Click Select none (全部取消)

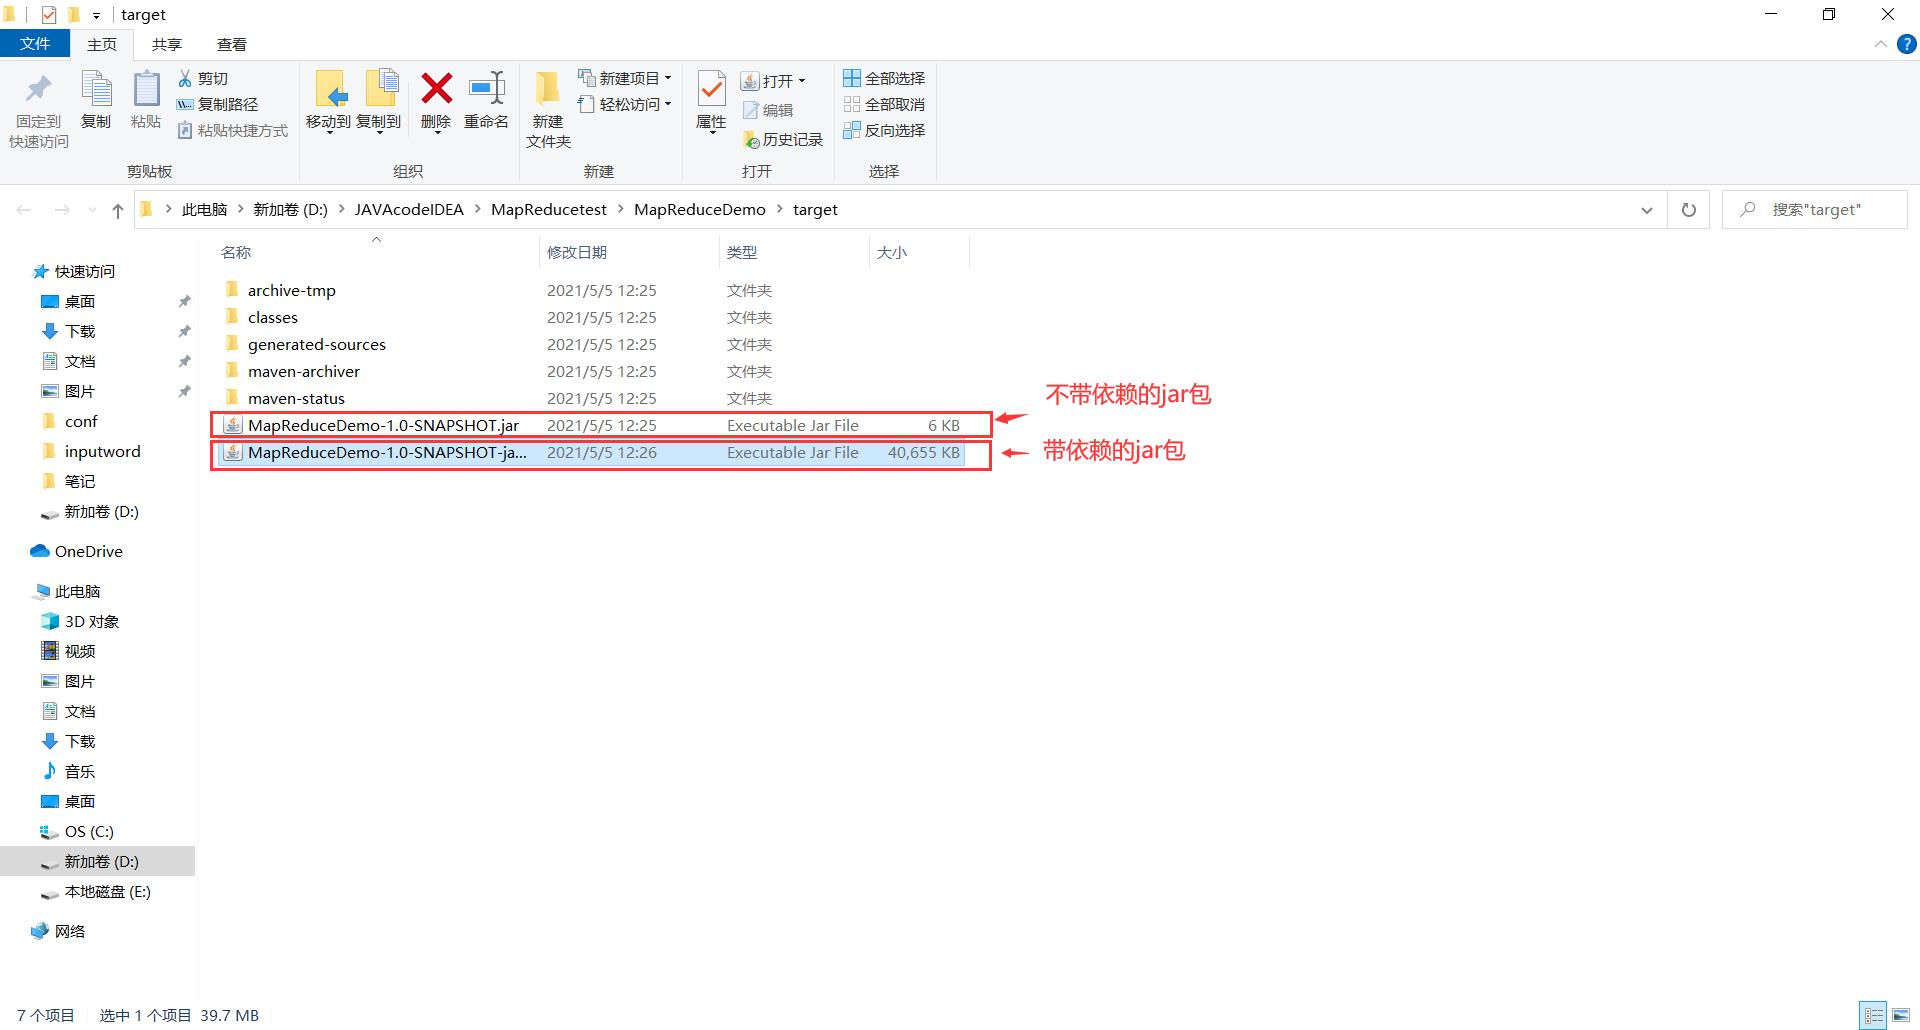[x=884, y=104]
